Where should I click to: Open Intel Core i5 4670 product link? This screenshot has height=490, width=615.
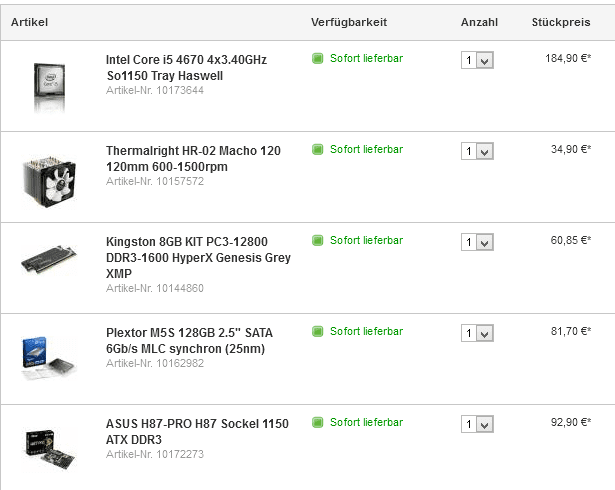(186, 67)
